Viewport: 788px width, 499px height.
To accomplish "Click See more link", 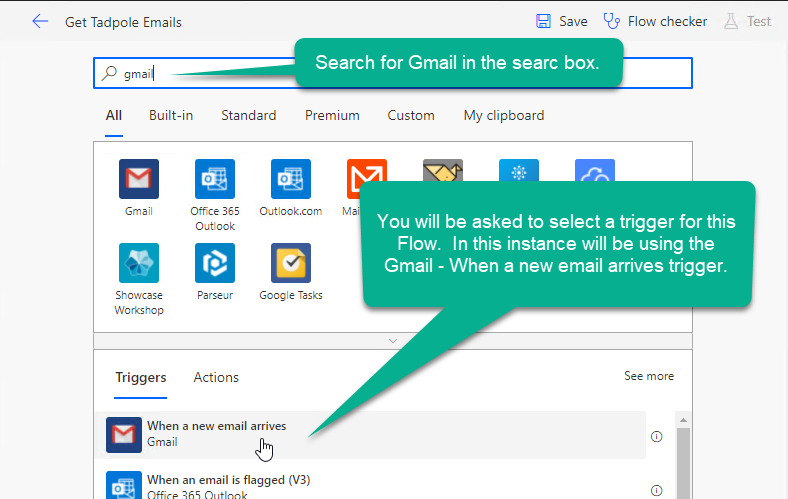I will 649,376.
